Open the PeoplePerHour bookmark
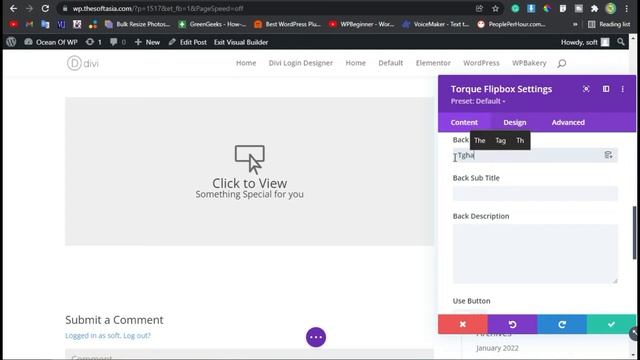 click(511, 24)
